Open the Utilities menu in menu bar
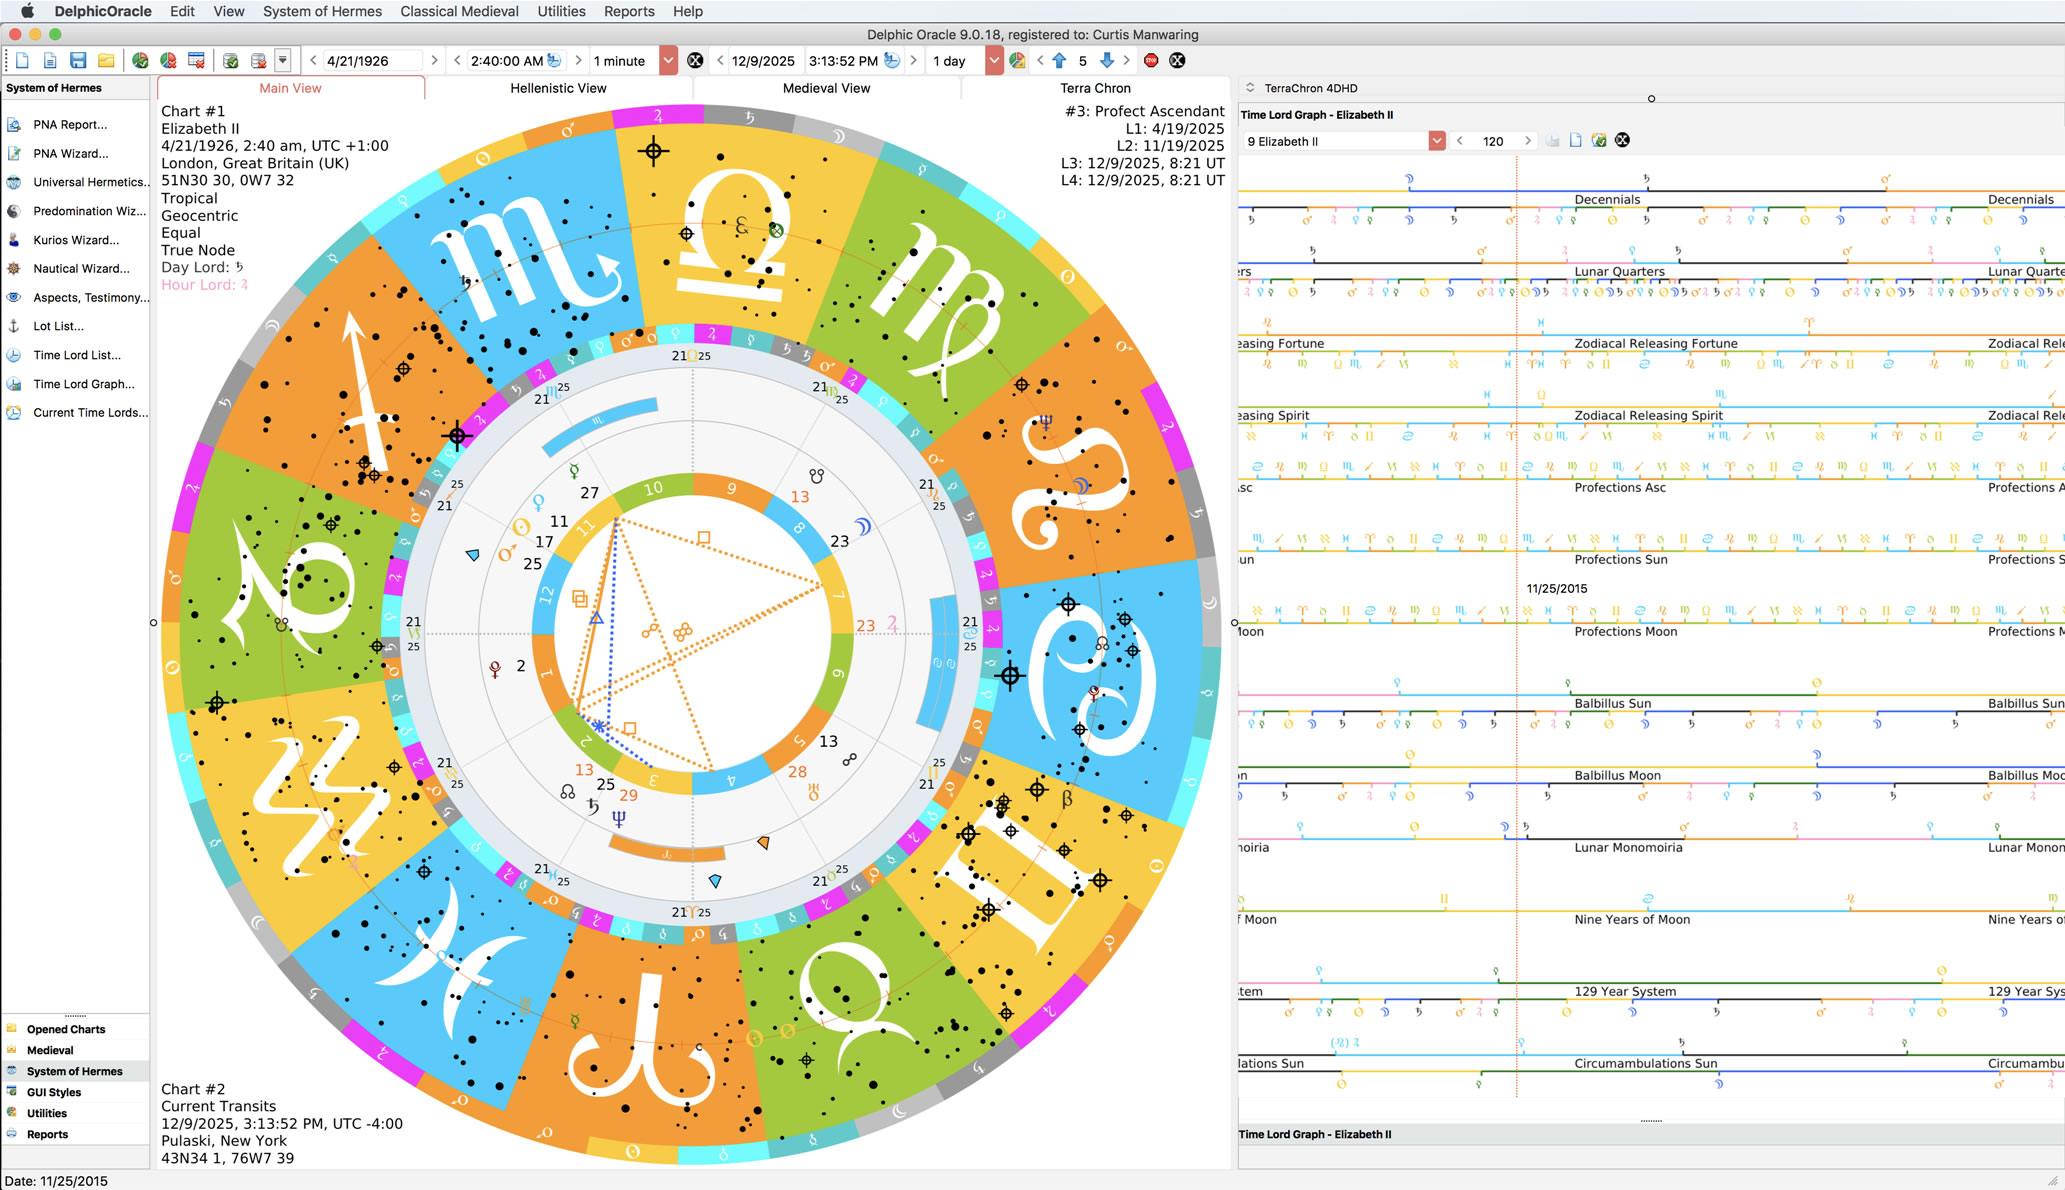This screenshot has height=1190, width=2065. 561,11
